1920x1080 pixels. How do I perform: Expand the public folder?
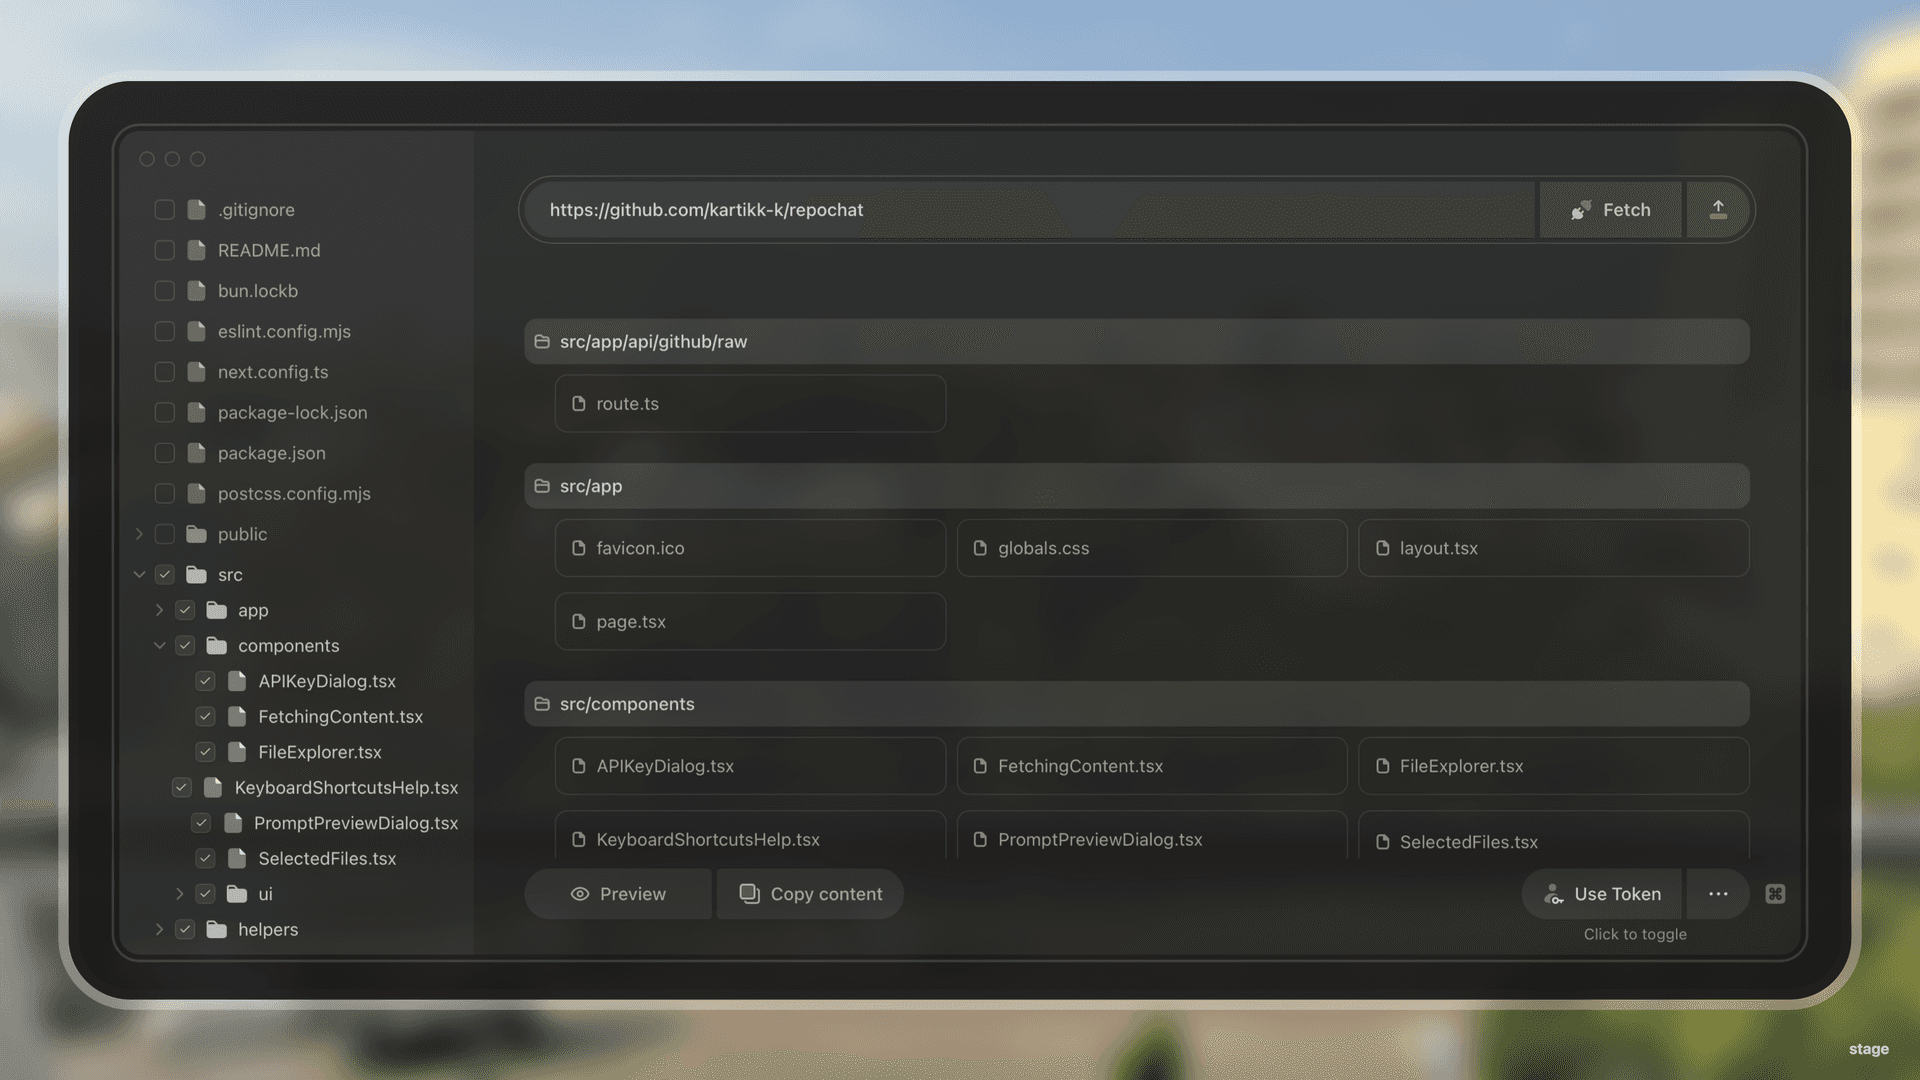click(139, 534)
